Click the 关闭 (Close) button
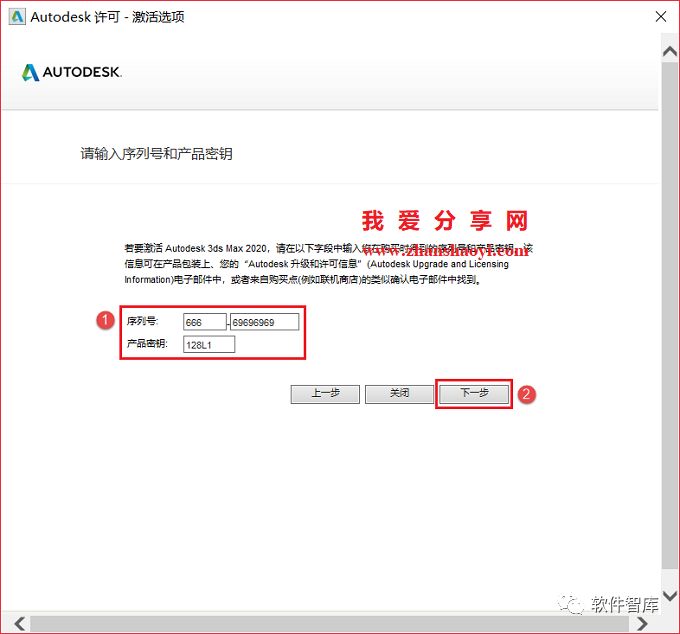The width and height of the screenshot is (680, 634). (399, 394)
